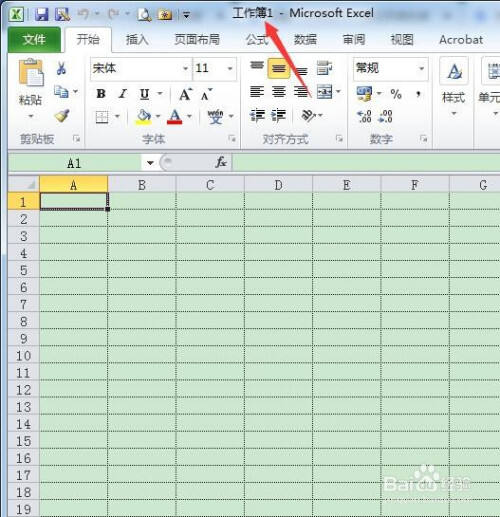
Task: Click the Copy icon
Action: coord(61,91)
